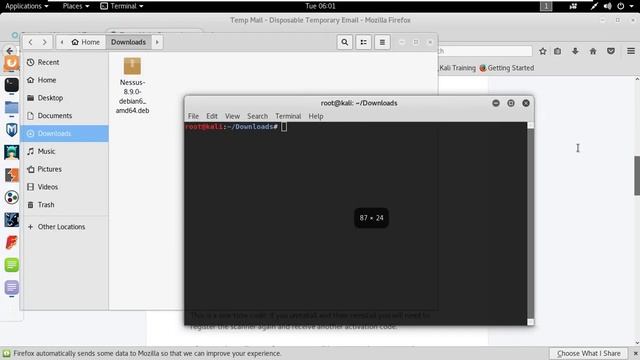
Task: Open Kali Training bookmark
Action: [x=457, y=68]
